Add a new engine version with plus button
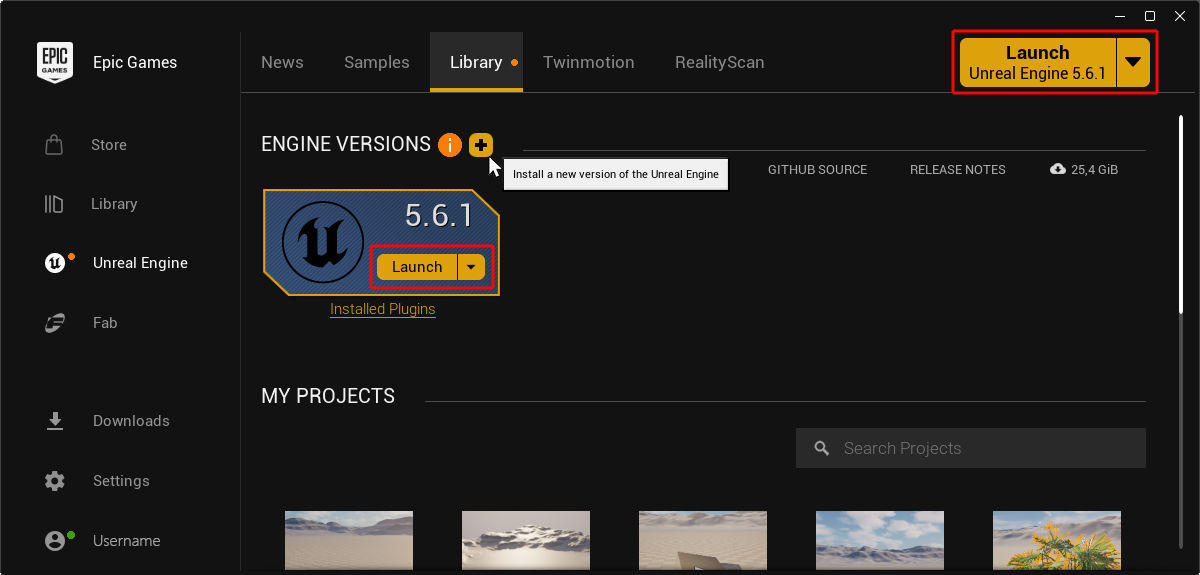Screen dimensions: 1200x575 [481, 145]
